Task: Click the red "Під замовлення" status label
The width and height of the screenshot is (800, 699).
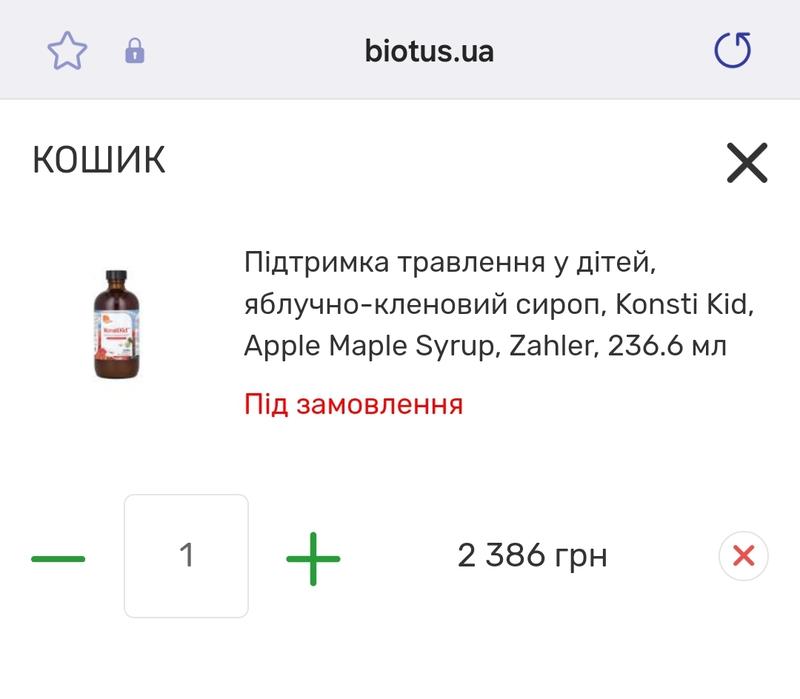Action: [x=353, y=404]
